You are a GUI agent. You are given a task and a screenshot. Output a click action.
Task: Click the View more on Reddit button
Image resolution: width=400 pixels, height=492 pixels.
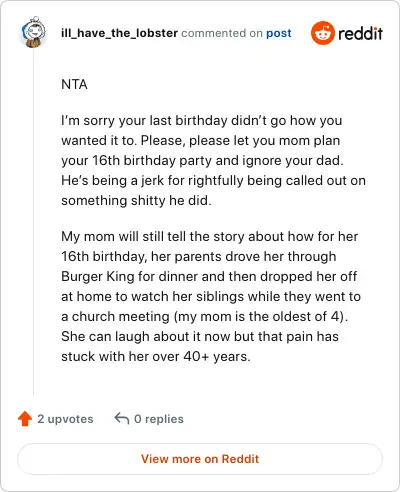(200, 459)
